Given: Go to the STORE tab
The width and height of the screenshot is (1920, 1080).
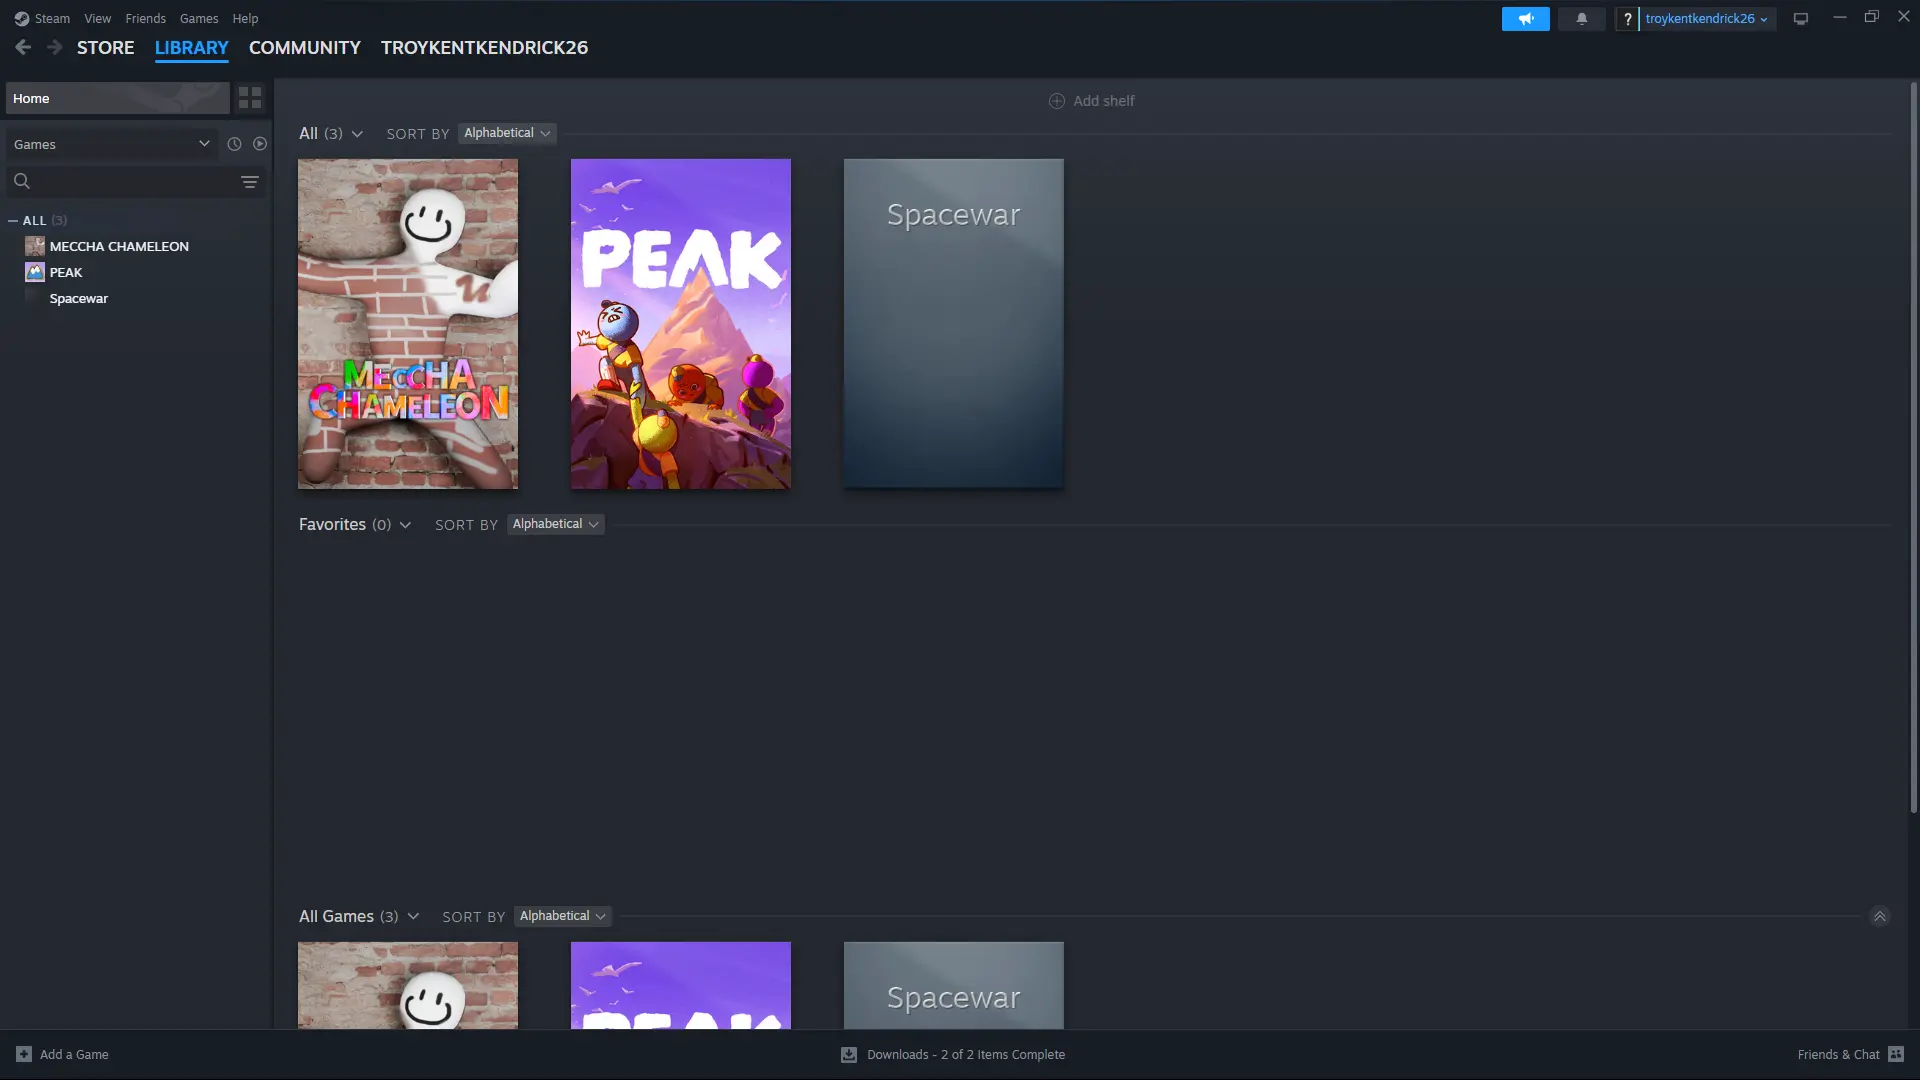Looking at the screenshot, I should click(x=106, y=48).
